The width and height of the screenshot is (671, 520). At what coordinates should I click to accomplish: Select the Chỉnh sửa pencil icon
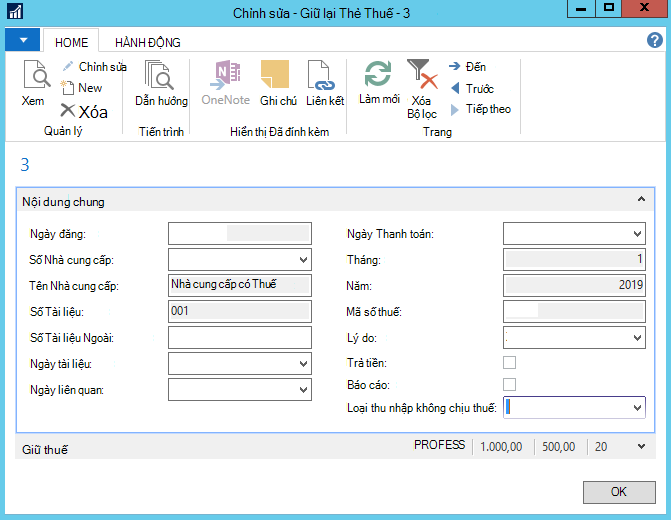pos(68,66)
